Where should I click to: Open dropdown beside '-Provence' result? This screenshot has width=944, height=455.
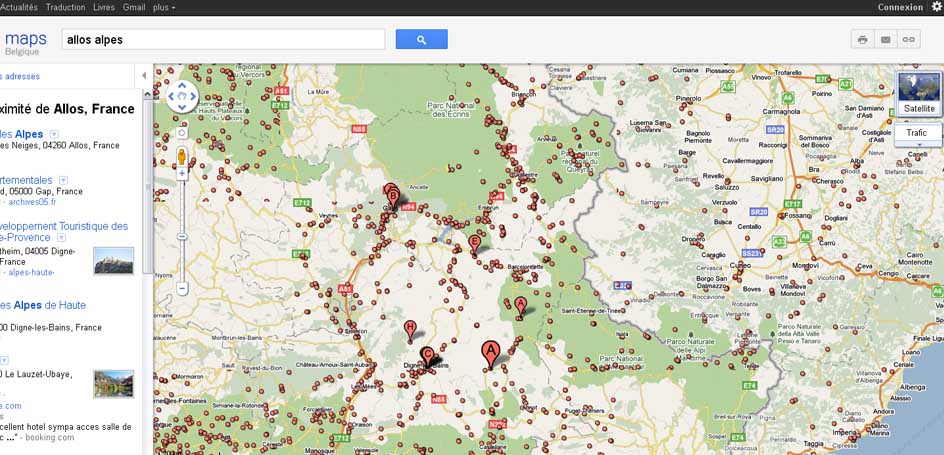tap(61, 238)
